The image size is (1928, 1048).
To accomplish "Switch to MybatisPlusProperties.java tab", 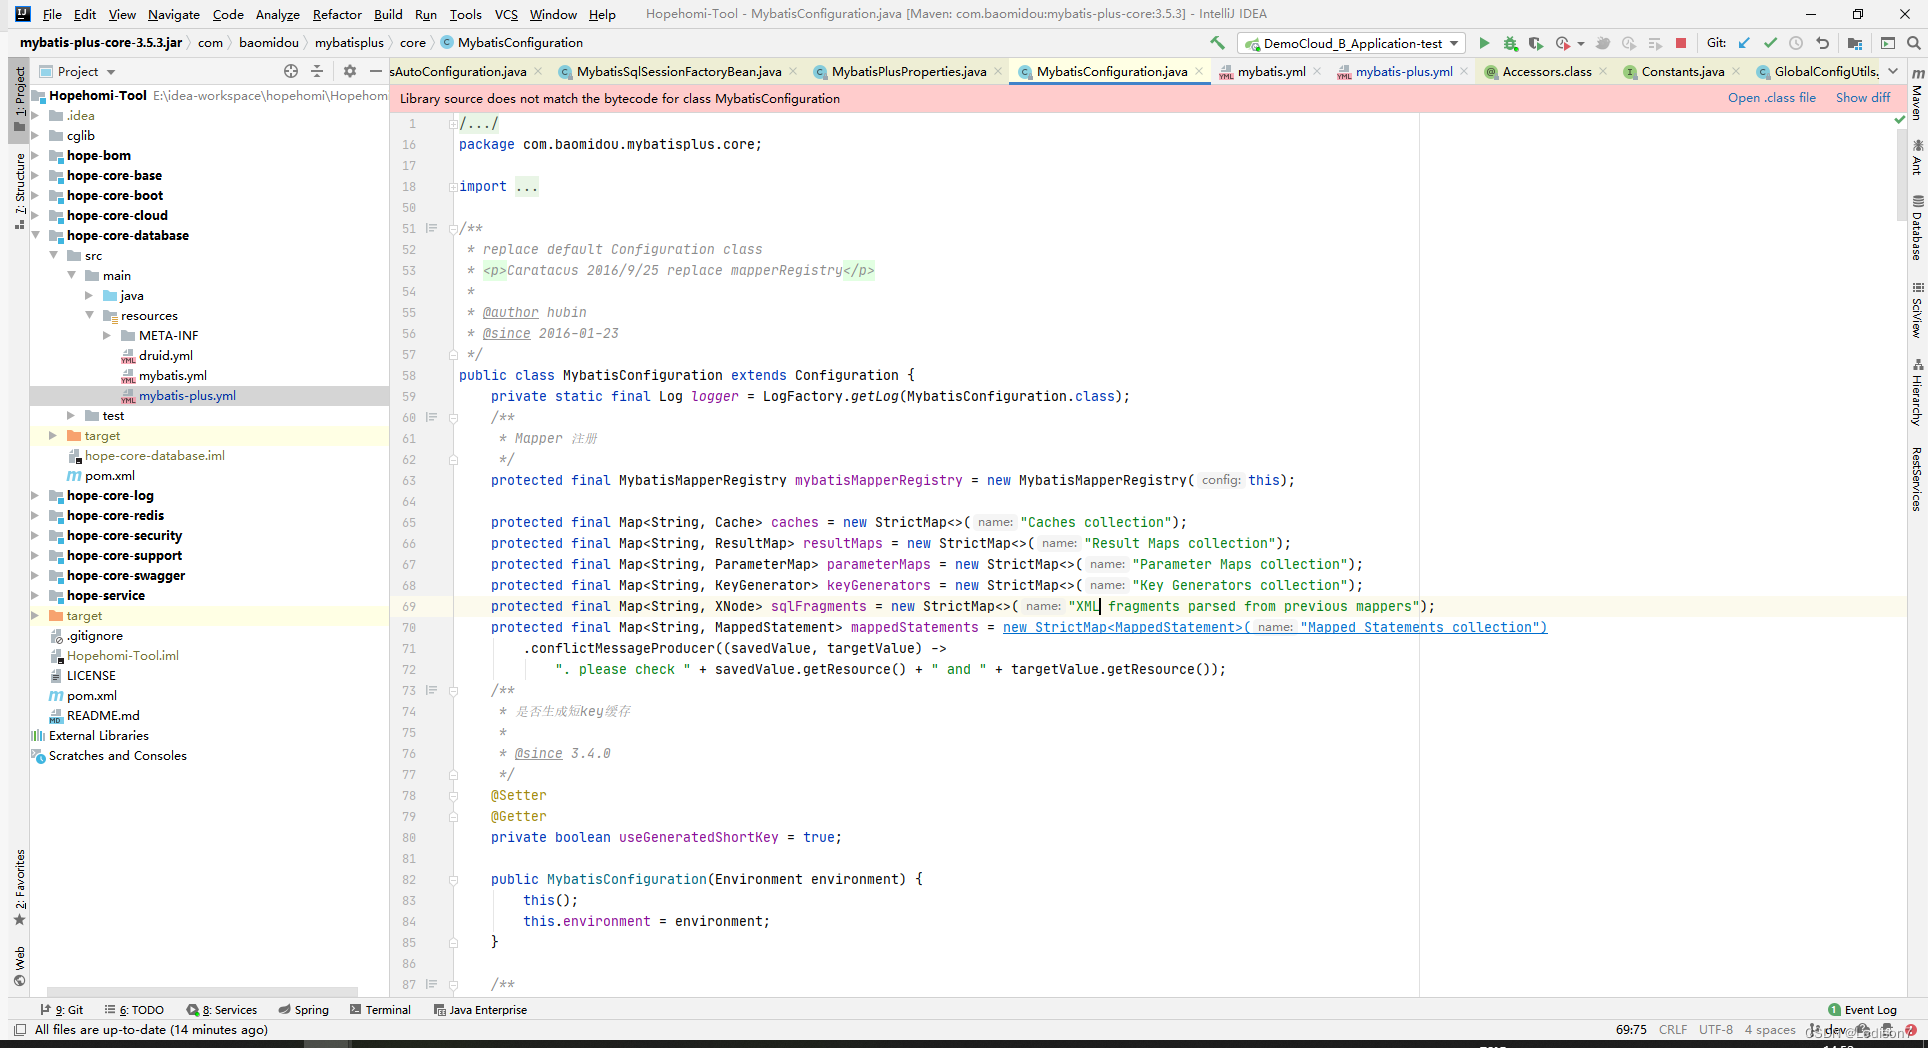I will (x=908, y=71).
